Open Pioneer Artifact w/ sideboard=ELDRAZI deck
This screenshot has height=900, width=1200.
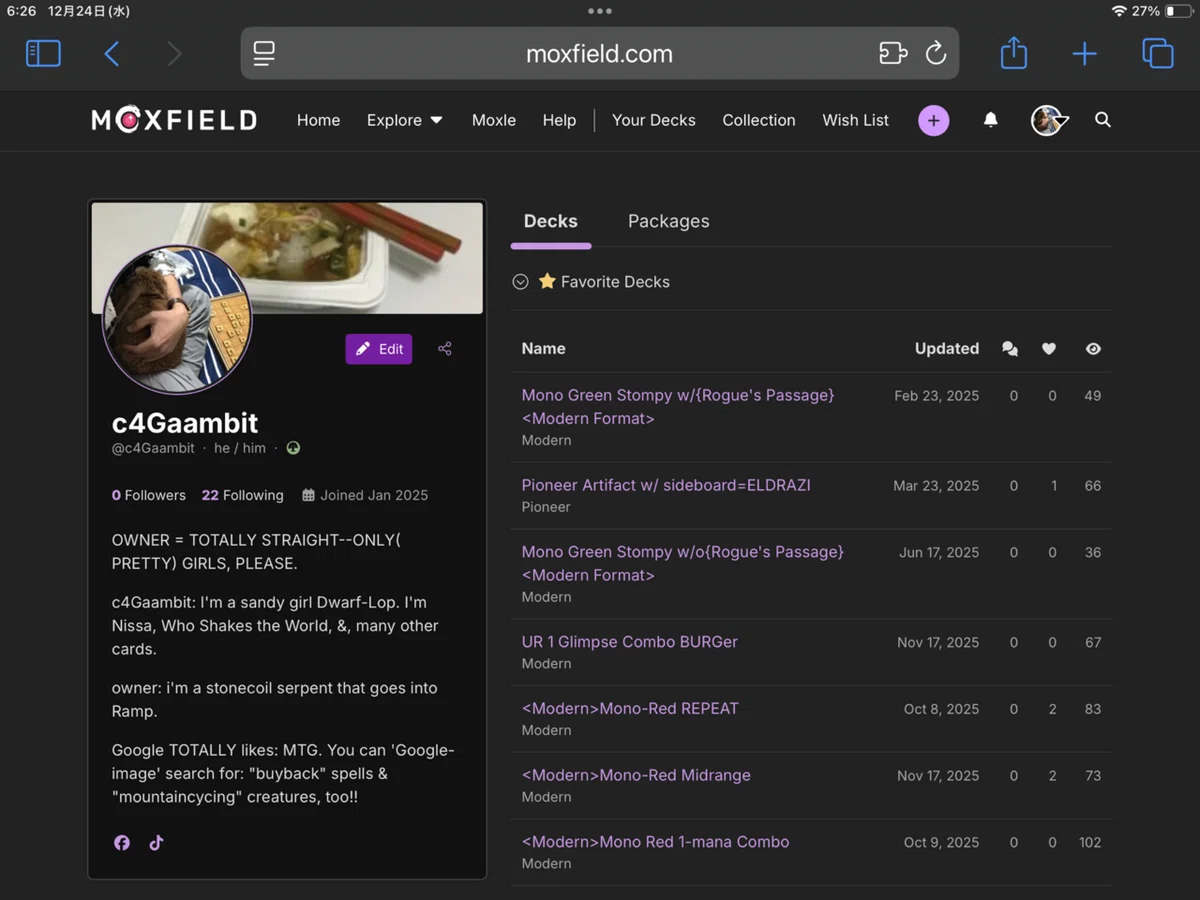666,485
